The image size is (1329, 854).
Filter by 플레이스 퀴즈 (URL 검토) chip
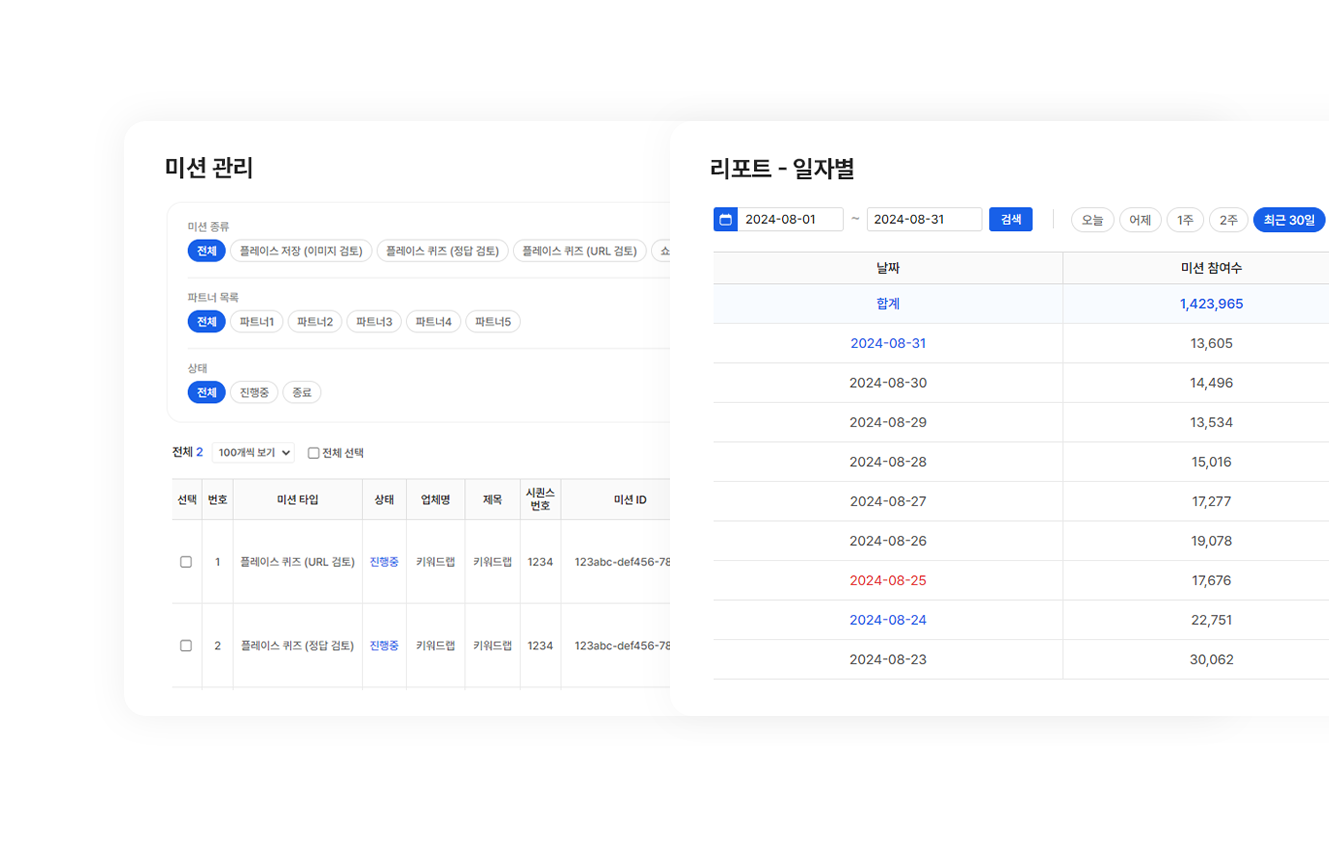pos(580,251)
